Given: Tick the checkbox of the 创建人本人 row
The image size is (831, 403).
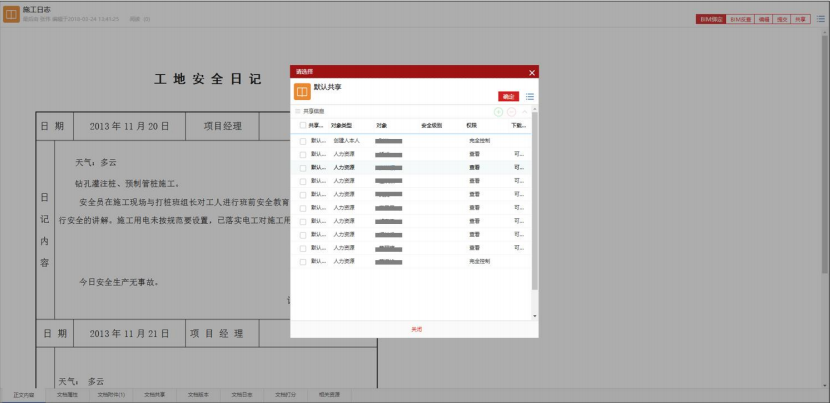Looking at the screenshot, I should pos(303,141).
